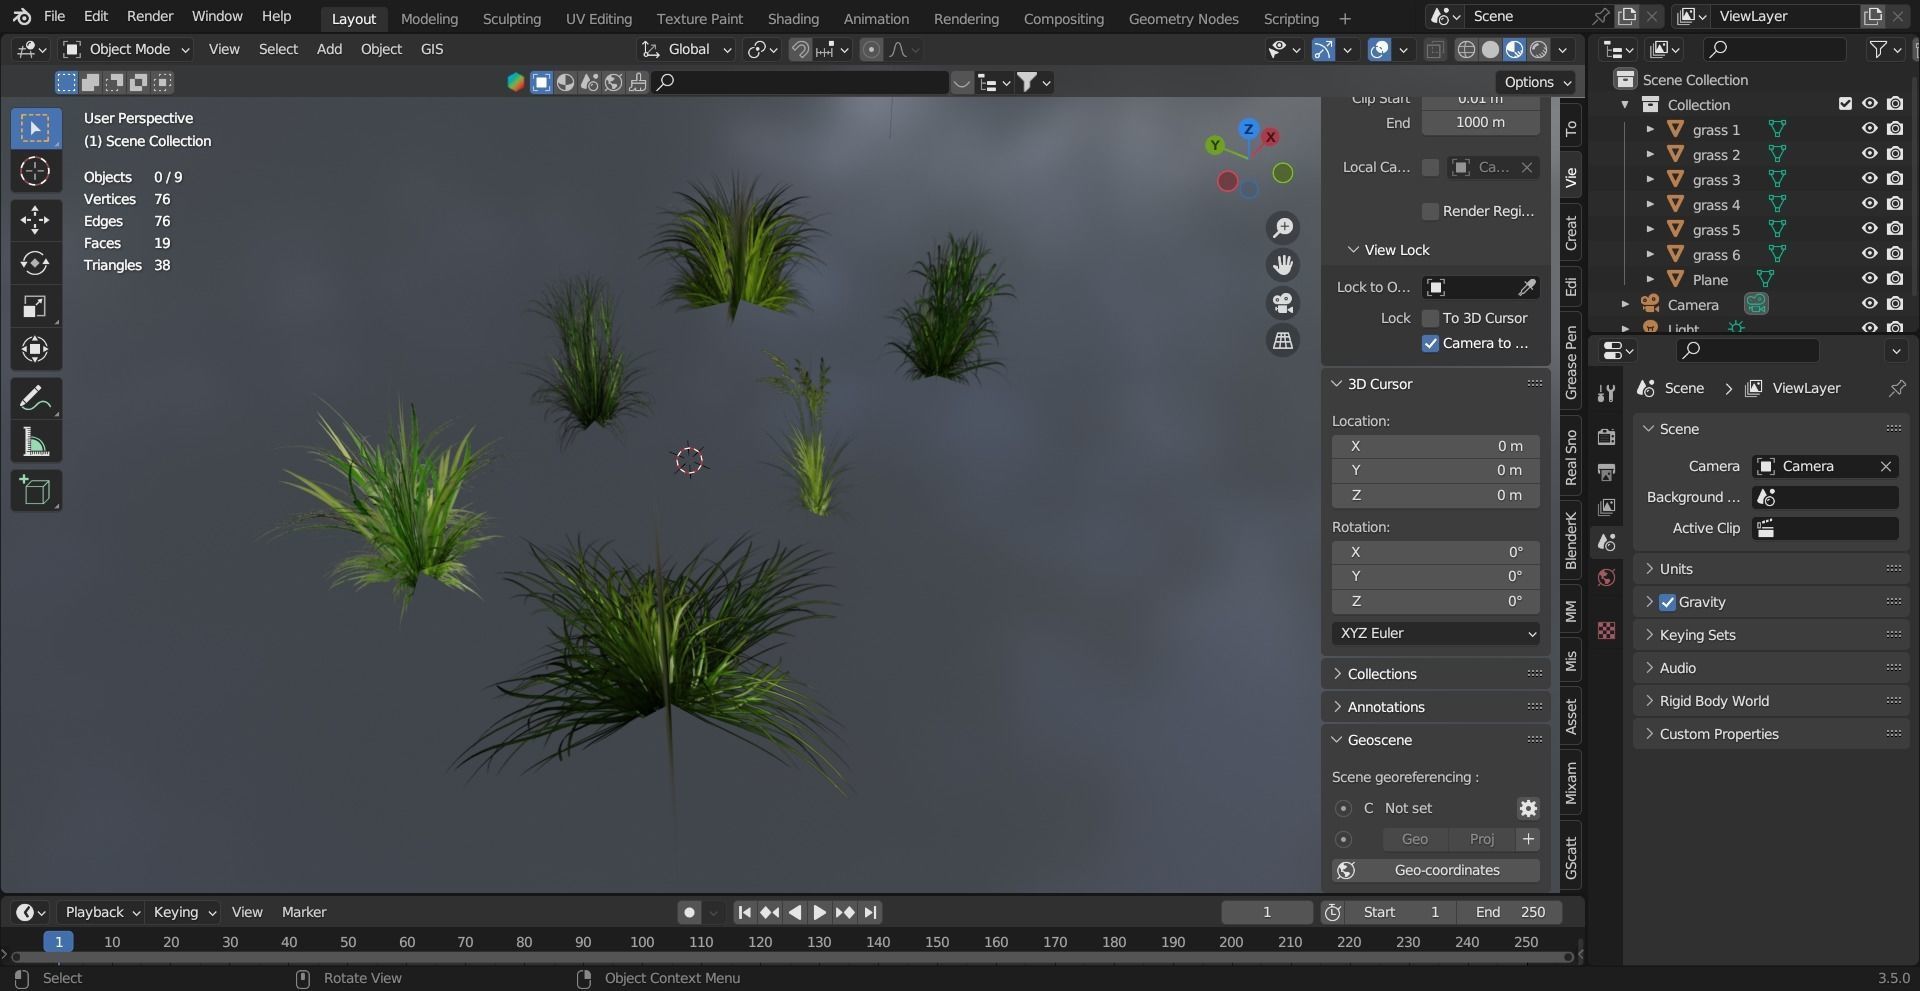The image size is (1920, 991).
Task: Select the Select Box tool
Action: (35, 128)
